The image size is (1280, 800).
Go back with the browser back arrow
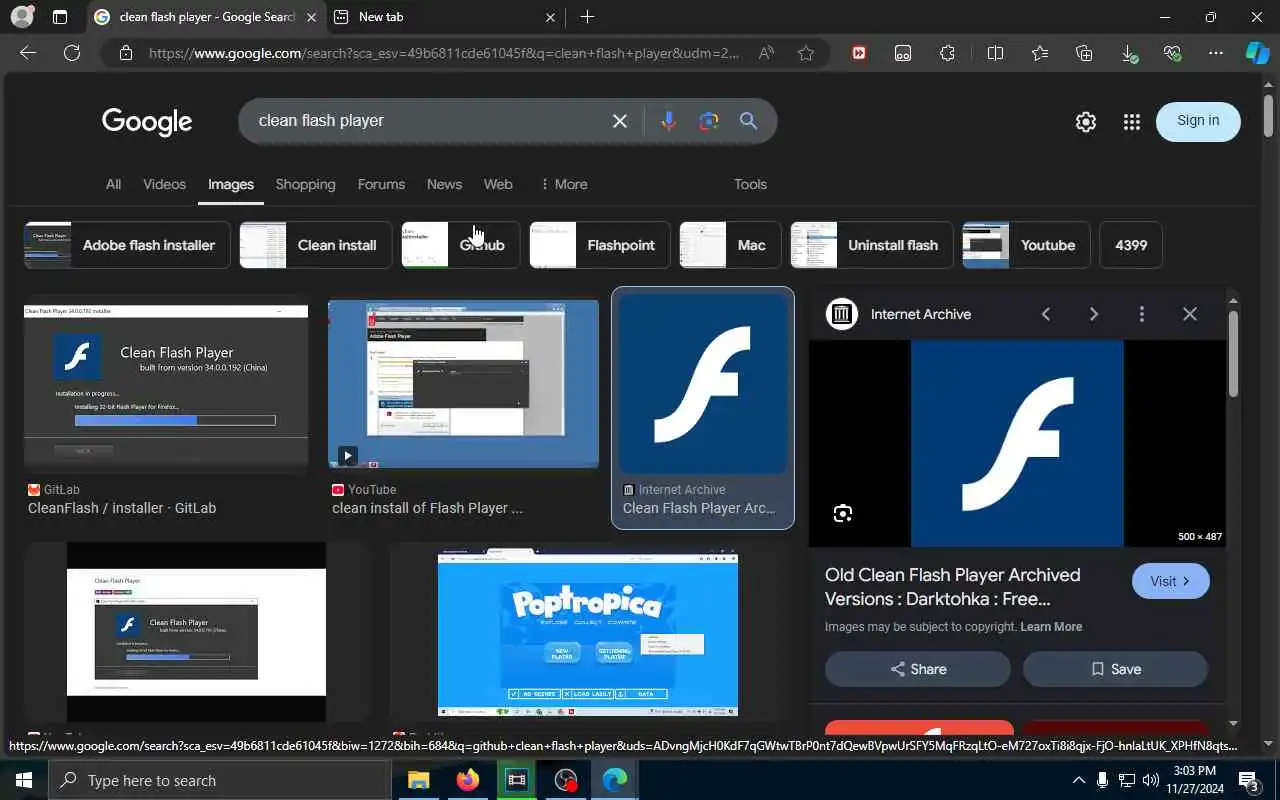tap(28, 53)
